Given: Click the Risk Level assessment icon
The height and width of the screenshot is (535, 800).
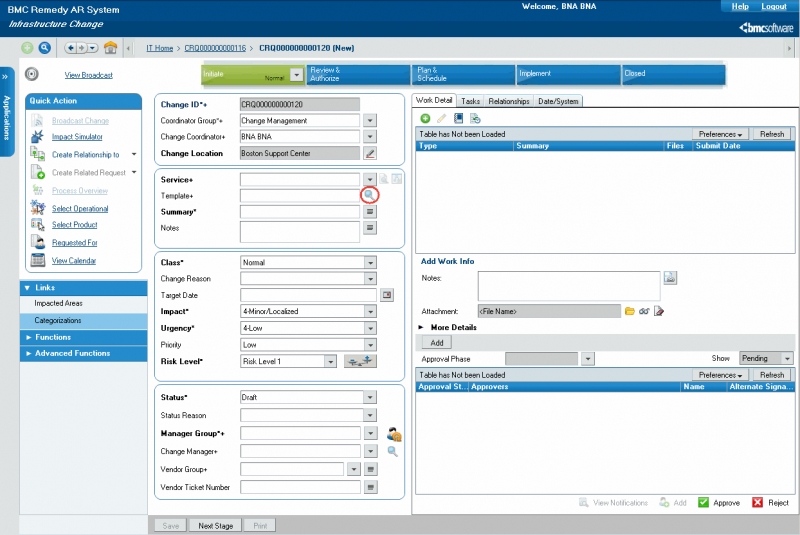Looking at the screenshot, I should [x=360, y=361].
